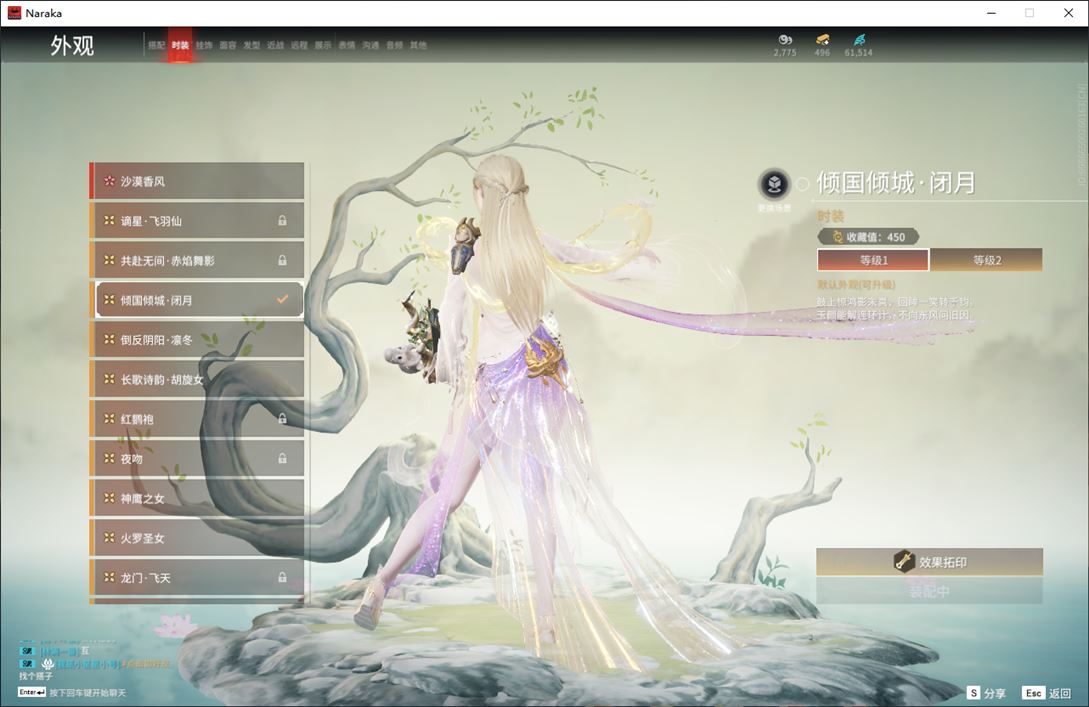Click the rarity icon beside 火罗圣女
1089x707 pixels.
[x=109, y=538]
